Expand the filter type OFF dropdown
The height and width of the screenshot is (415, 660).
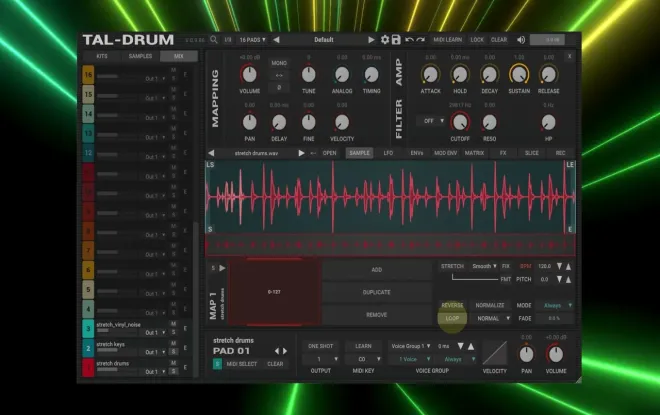click(x=431, y=121)
